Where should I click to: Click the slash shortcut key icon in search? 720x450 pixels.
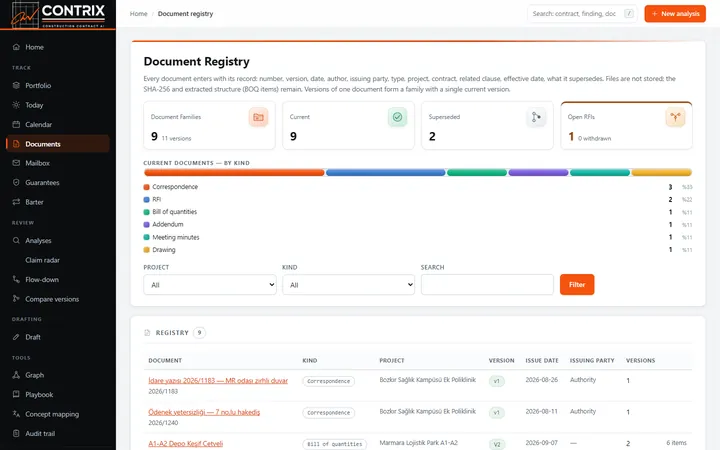pyautogui.click(x=629, y=14)
